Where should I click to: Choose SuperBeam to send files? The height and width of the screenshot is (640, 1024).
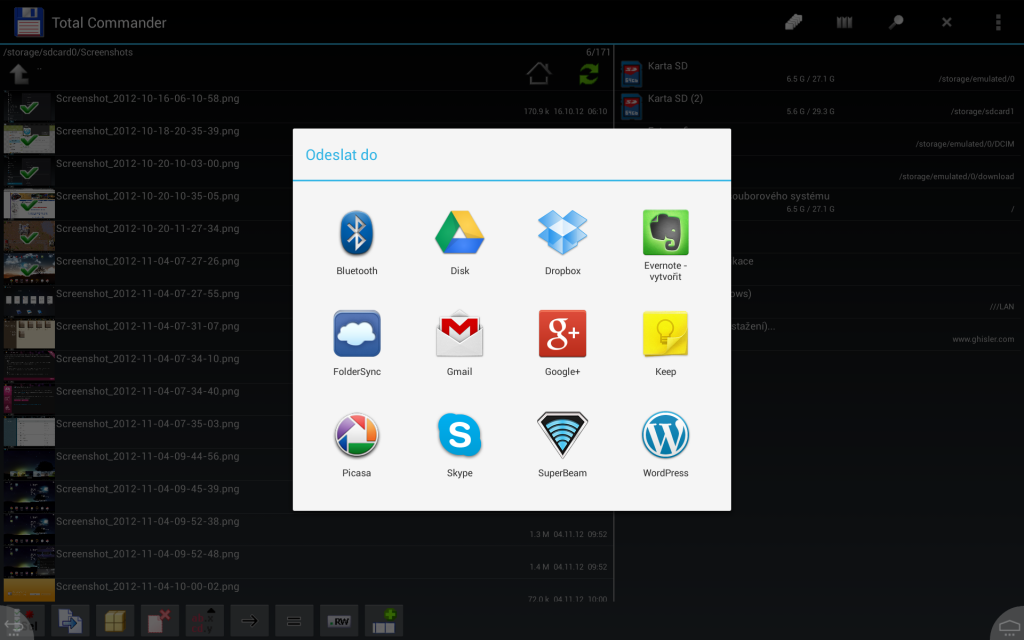562,445
